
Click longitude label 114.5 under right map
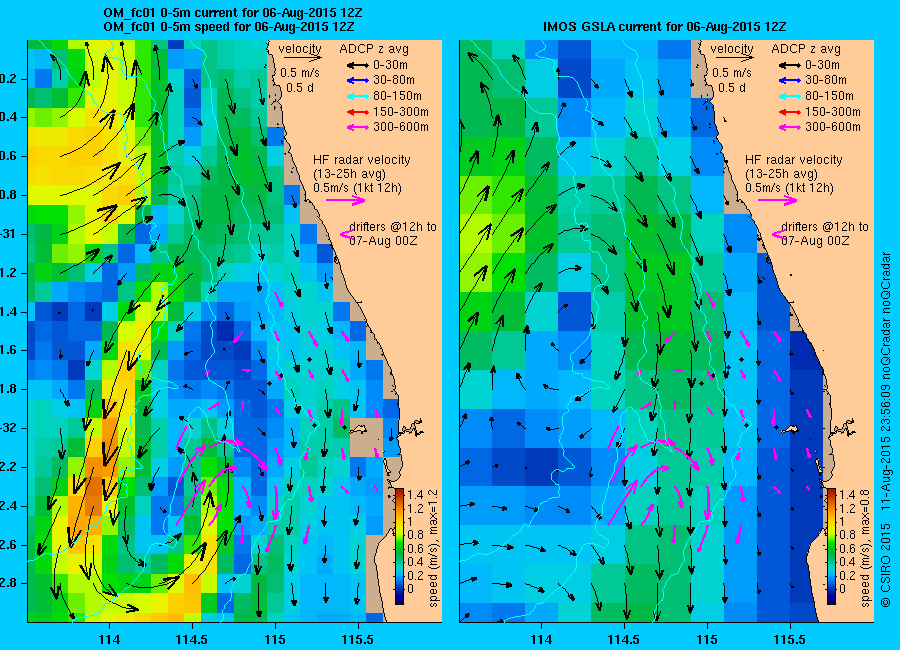(624, 640)
